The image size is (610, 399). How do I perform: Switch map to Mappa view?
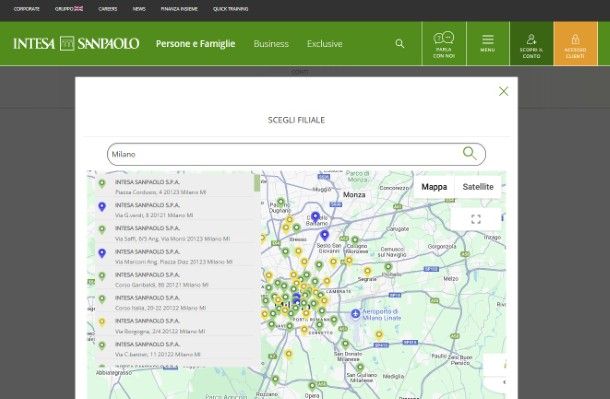click(434, 187)
